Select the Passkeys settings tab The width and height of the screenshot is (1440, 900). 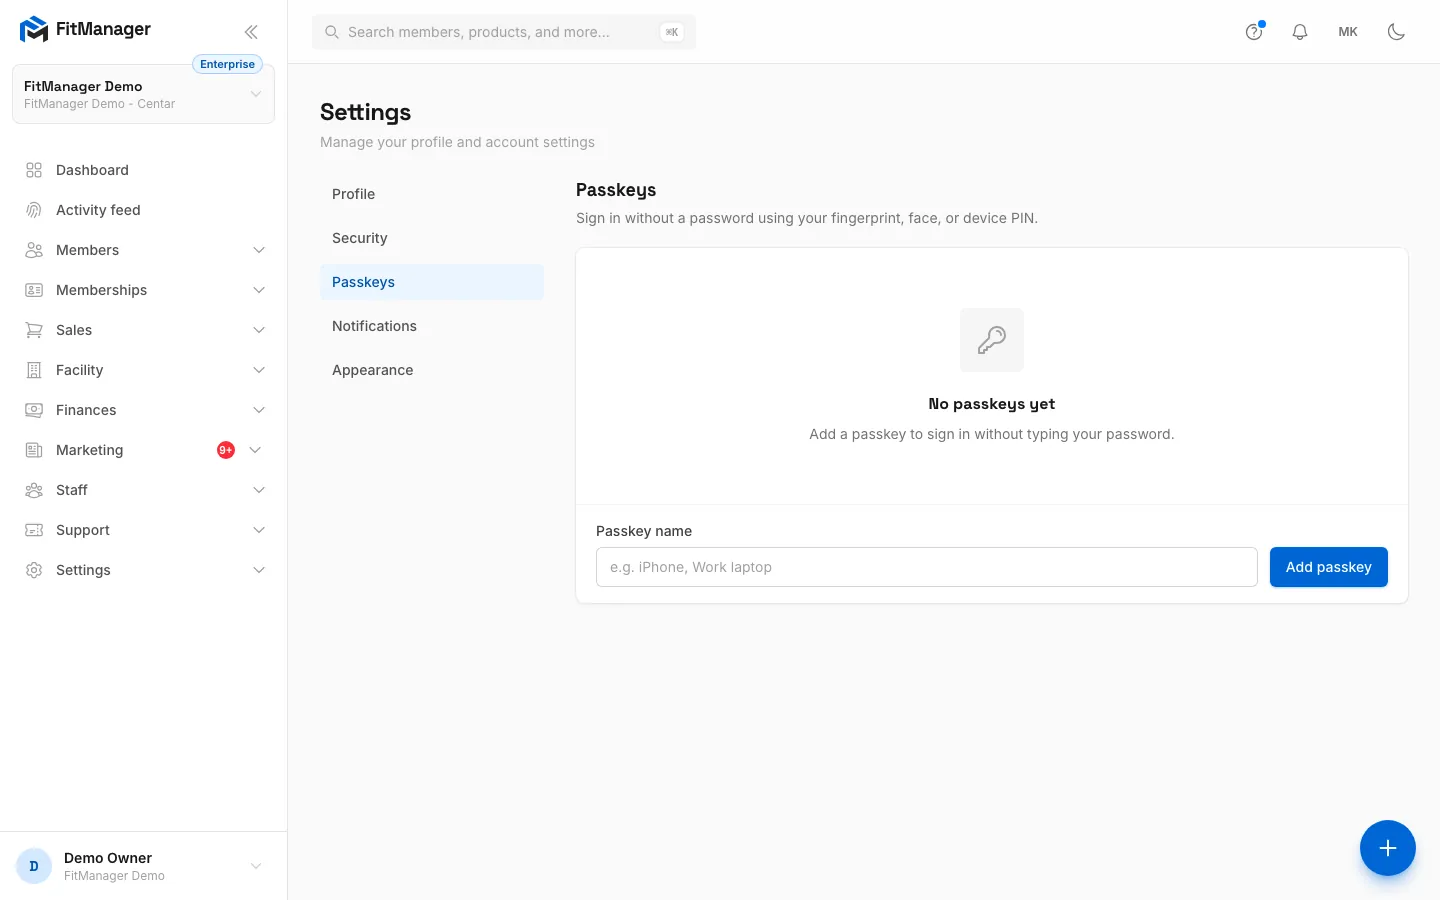coord(432,282)
